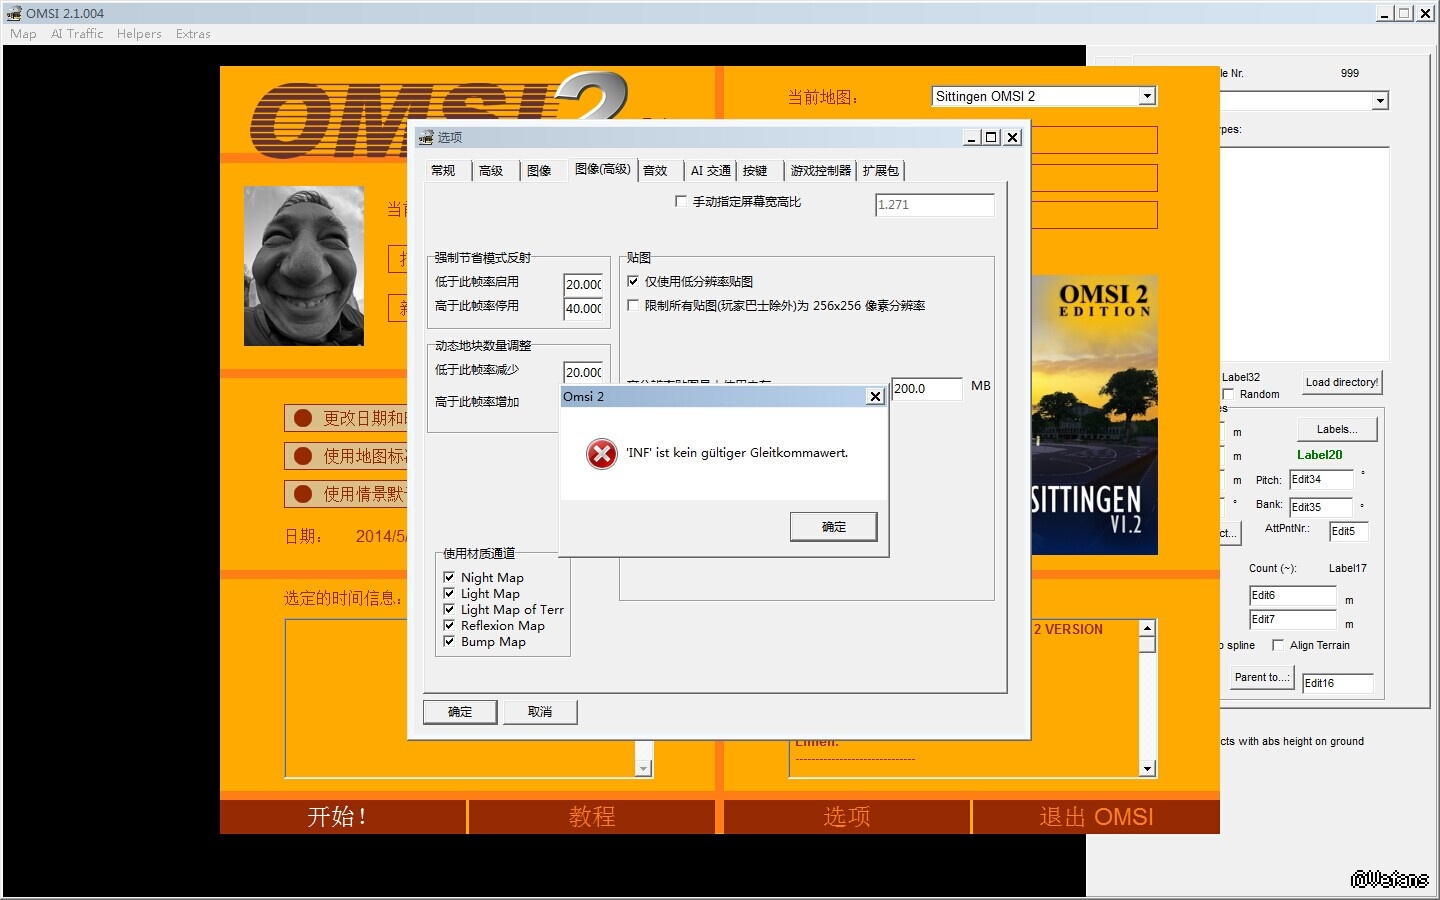This screenshot has height=900, width=1440.
Task: Click the Bank field Edit35
Action: 1321,508
